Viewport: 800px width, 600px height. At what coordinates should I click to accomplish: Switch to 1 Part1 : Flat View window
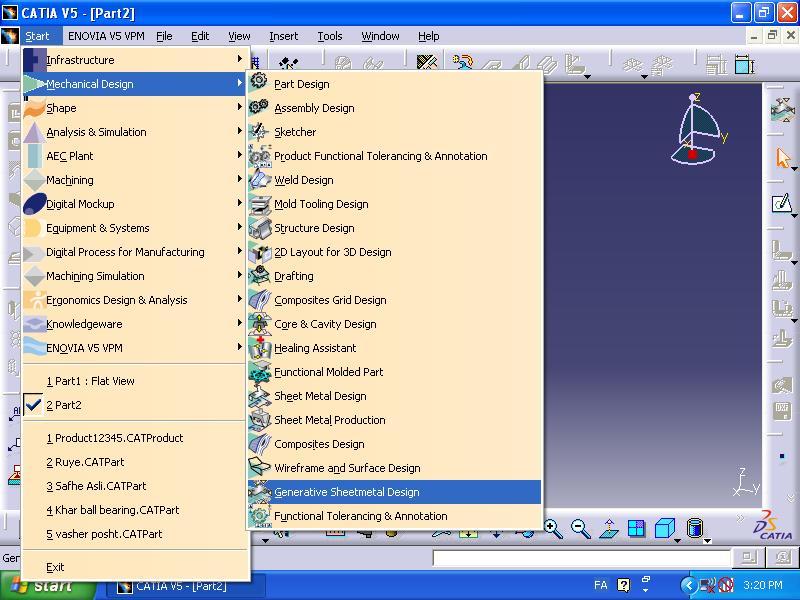coord(90,381)
